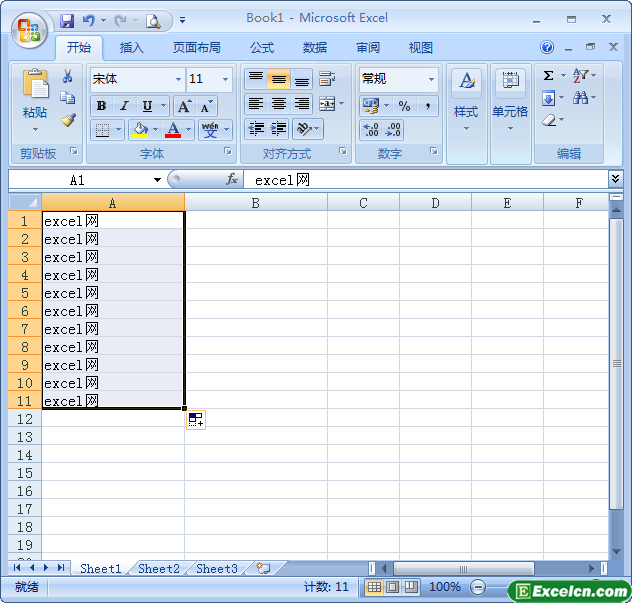Screen dimensions: 632x603
Task: Expand the font size dropdown showing 11
Action: [x=225, y=79]
